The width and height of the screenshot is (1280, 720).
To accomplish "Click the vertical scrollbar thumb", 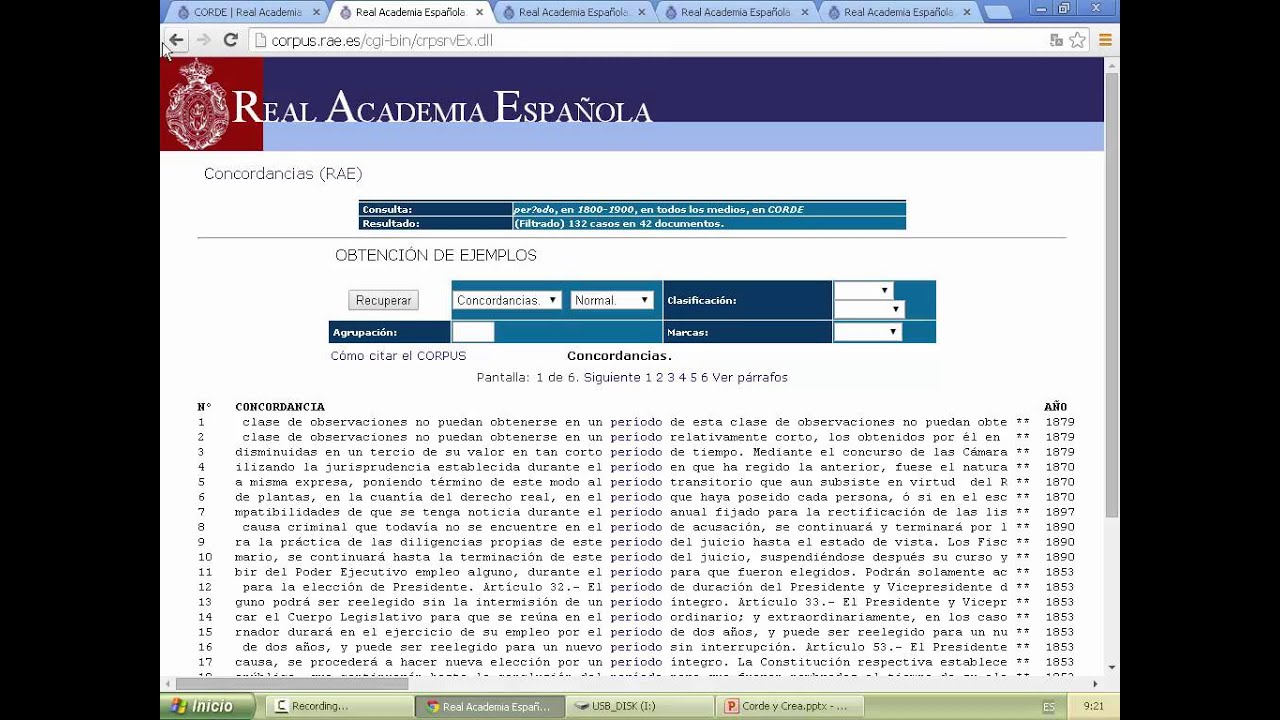I will click(x=1112, y=294).
